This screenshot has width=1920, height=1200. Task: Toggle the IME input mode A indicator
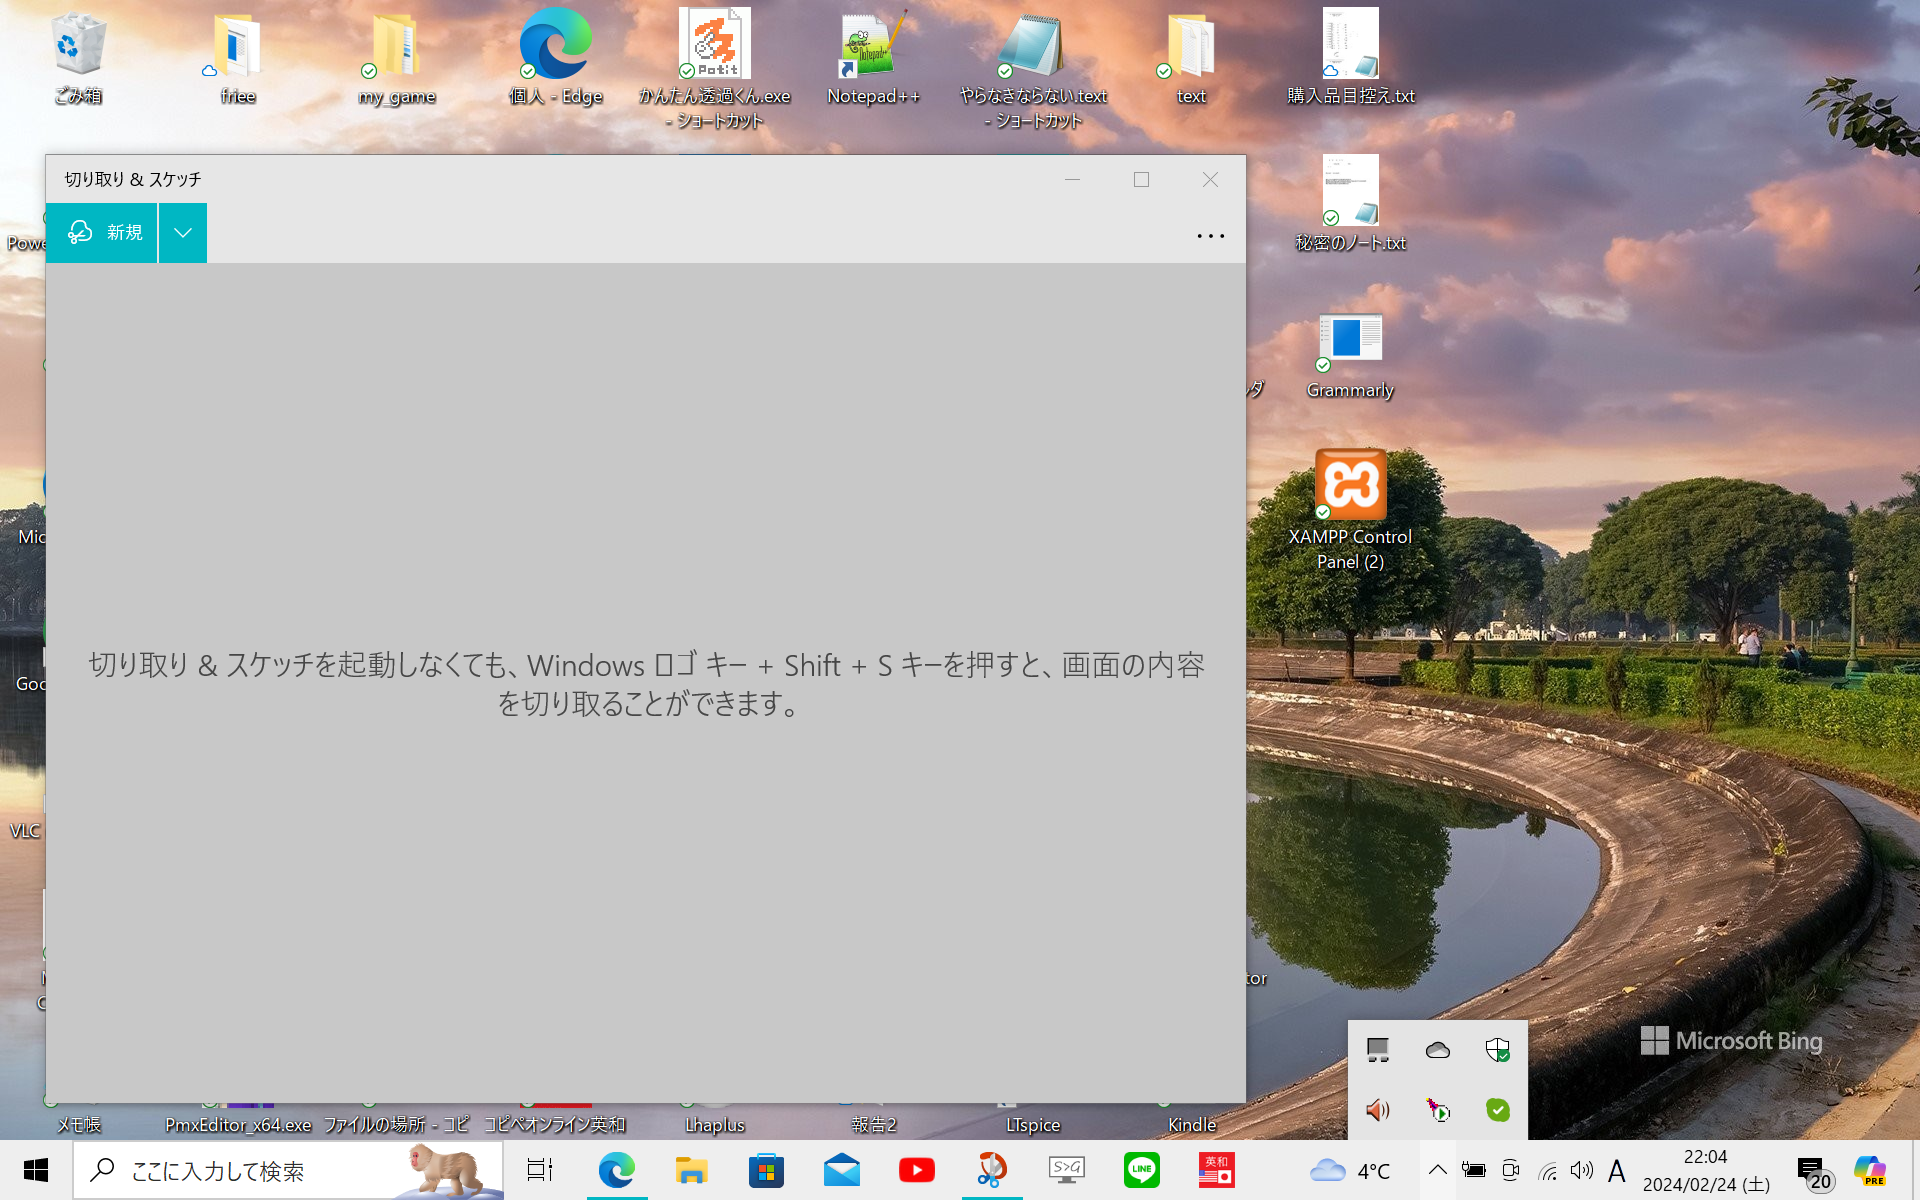[x=1616, y=1170]
